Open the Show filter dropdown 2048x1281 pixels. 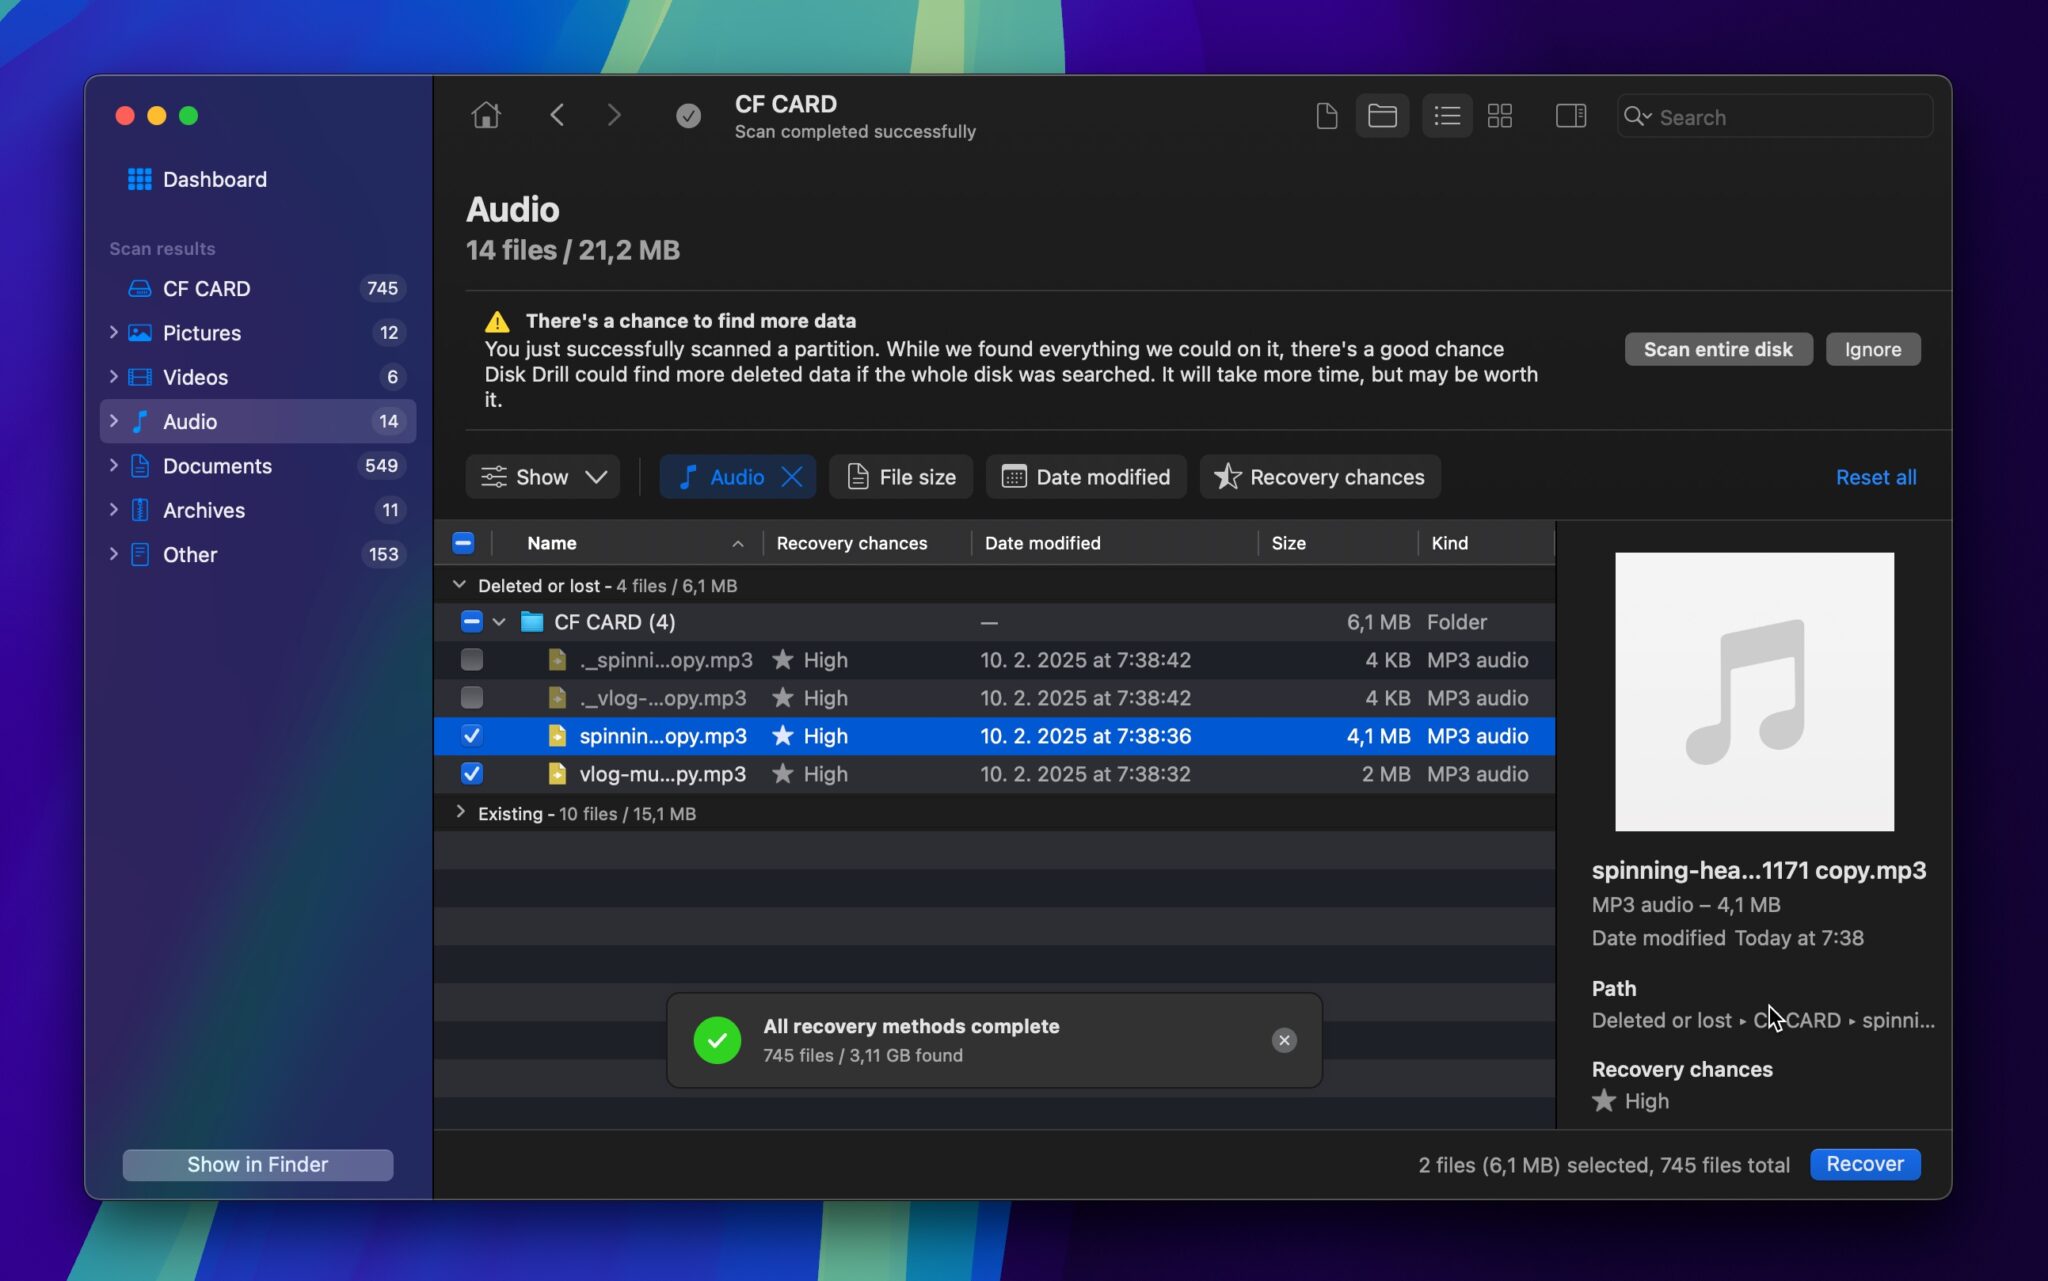pyautogui.click(x=542, y=477)
